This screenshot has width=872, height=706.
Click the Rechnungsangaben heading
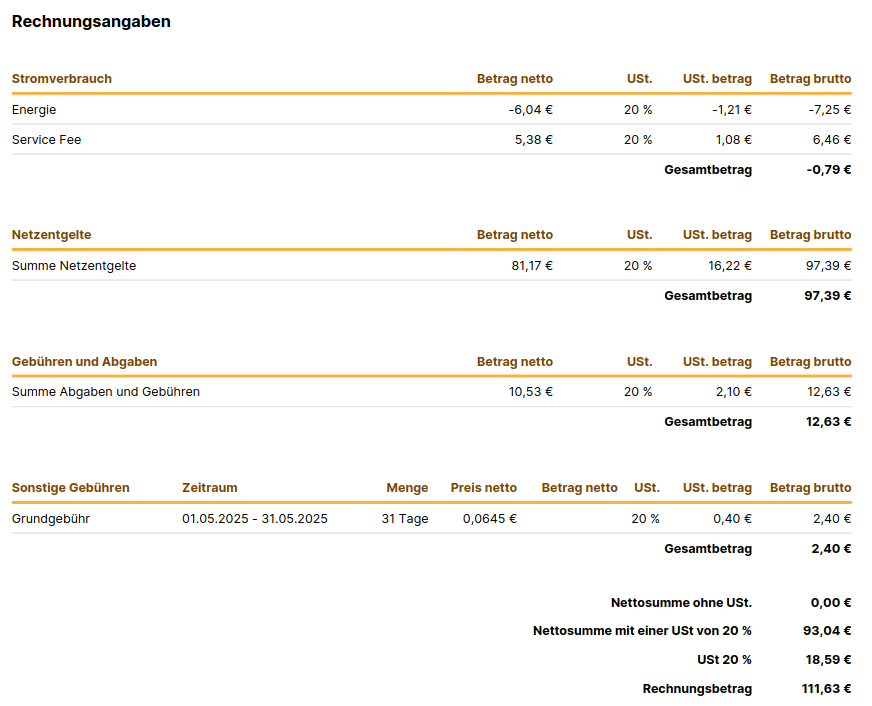pos(91,22)
